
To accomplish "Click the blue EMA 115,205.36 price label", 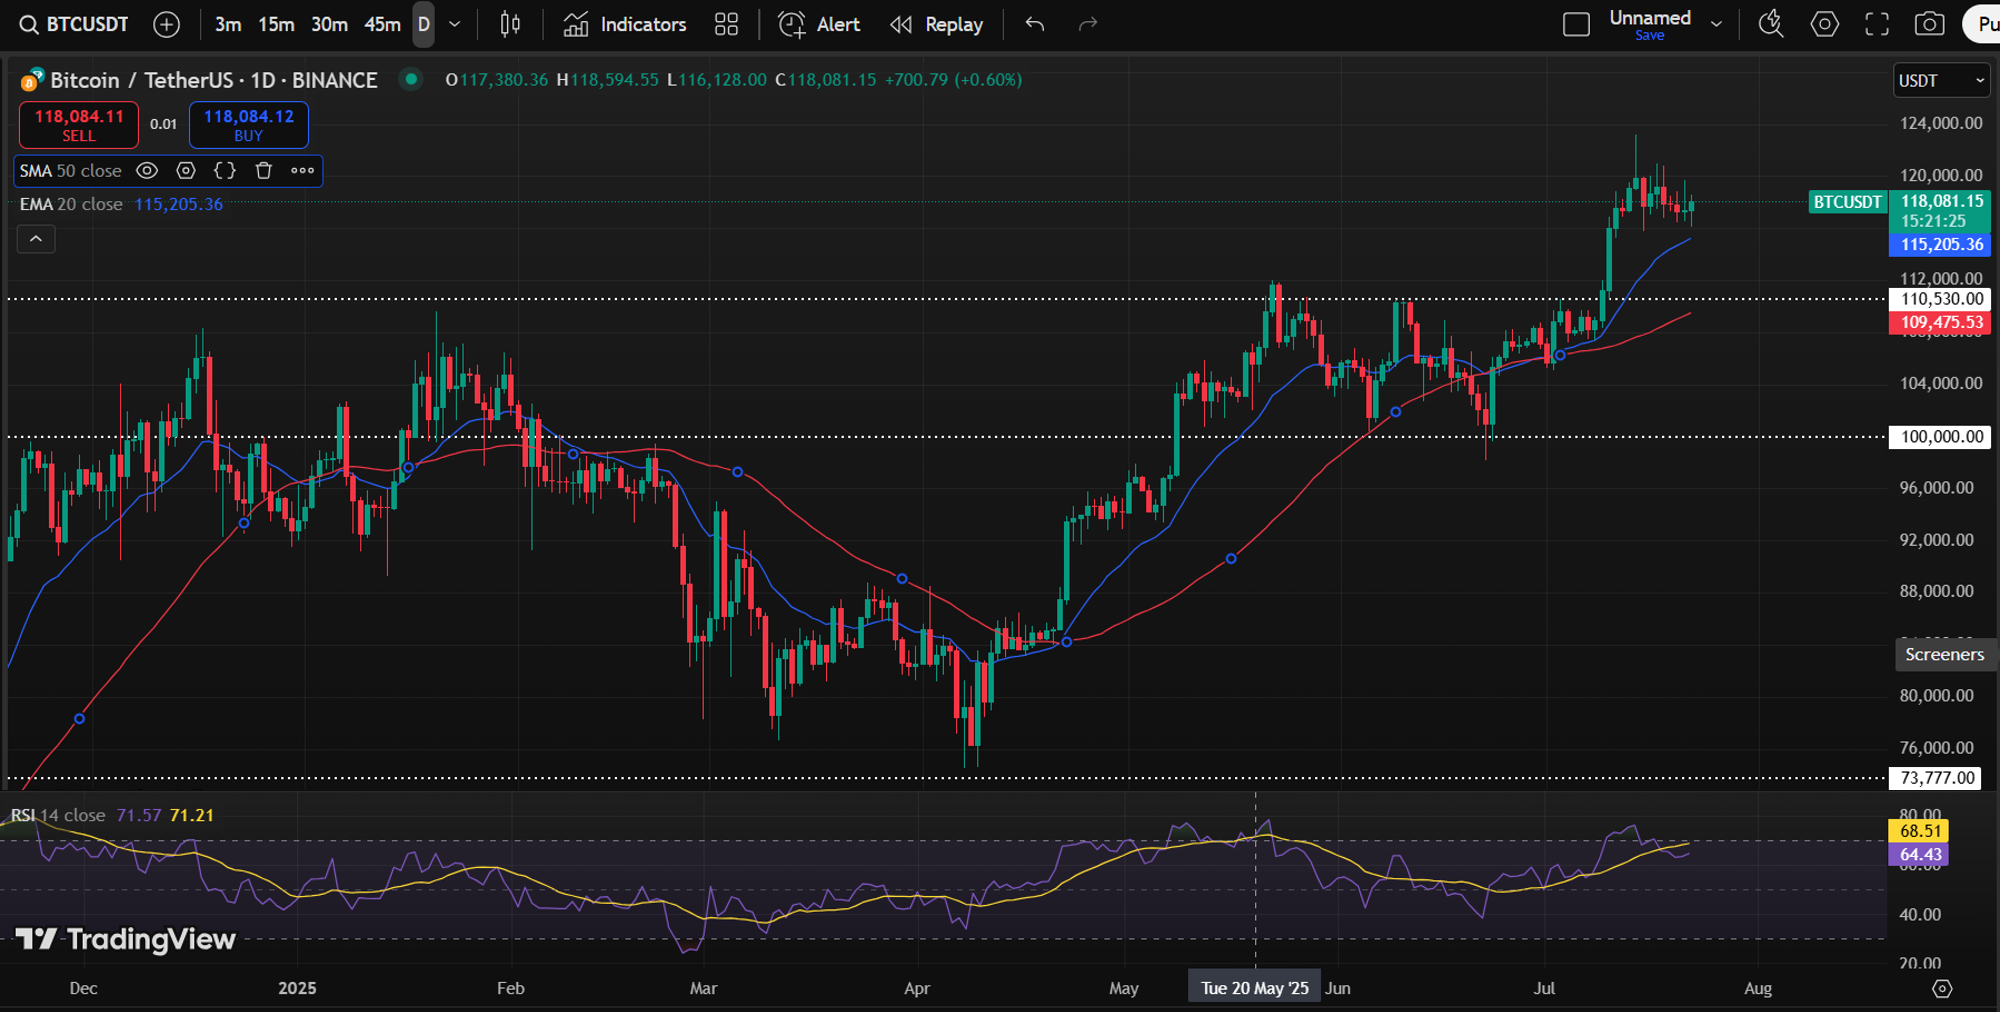I will coord(1941,245).
